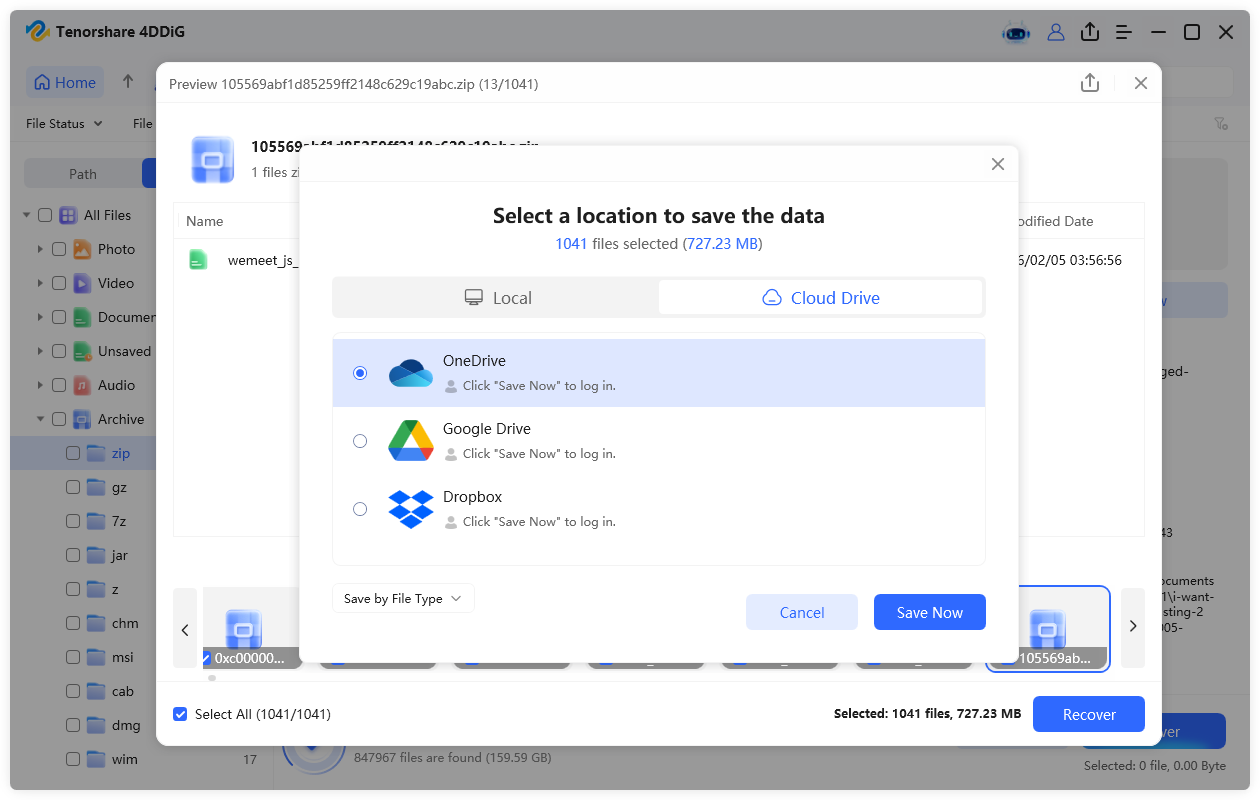
Task: Click the robot assistant icon in title bar
Action: tap(1016, 32)
